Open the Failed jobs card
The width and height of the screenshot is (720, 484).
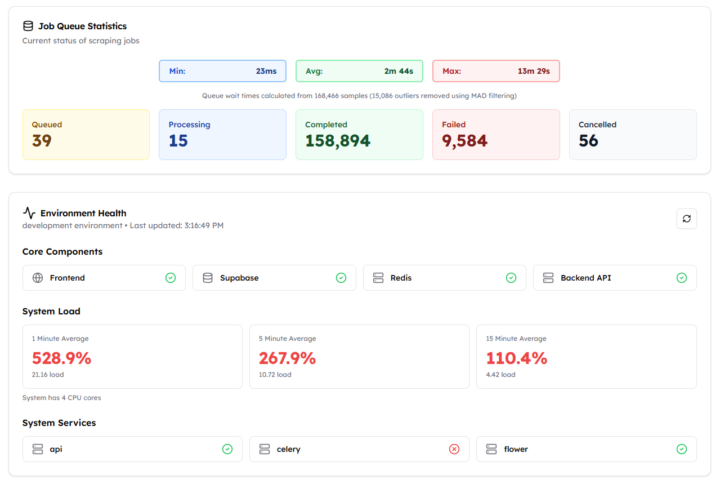coord(495,134)
